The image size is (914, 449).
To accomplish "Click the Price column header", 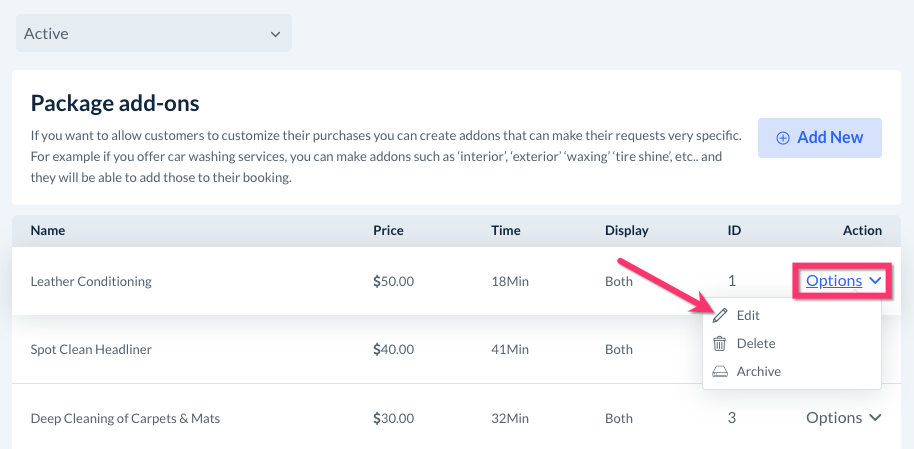I will point(388,230).
